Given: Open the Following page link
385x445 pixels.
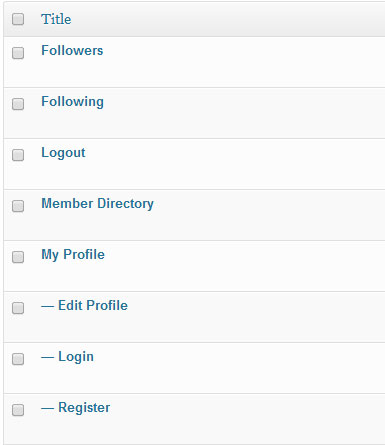Looking at the screenshot, I should click(72, 102).
